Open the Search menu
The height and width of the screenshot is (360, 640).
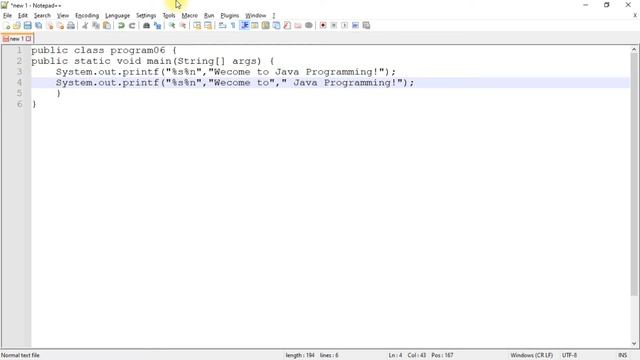coord(42,16)
